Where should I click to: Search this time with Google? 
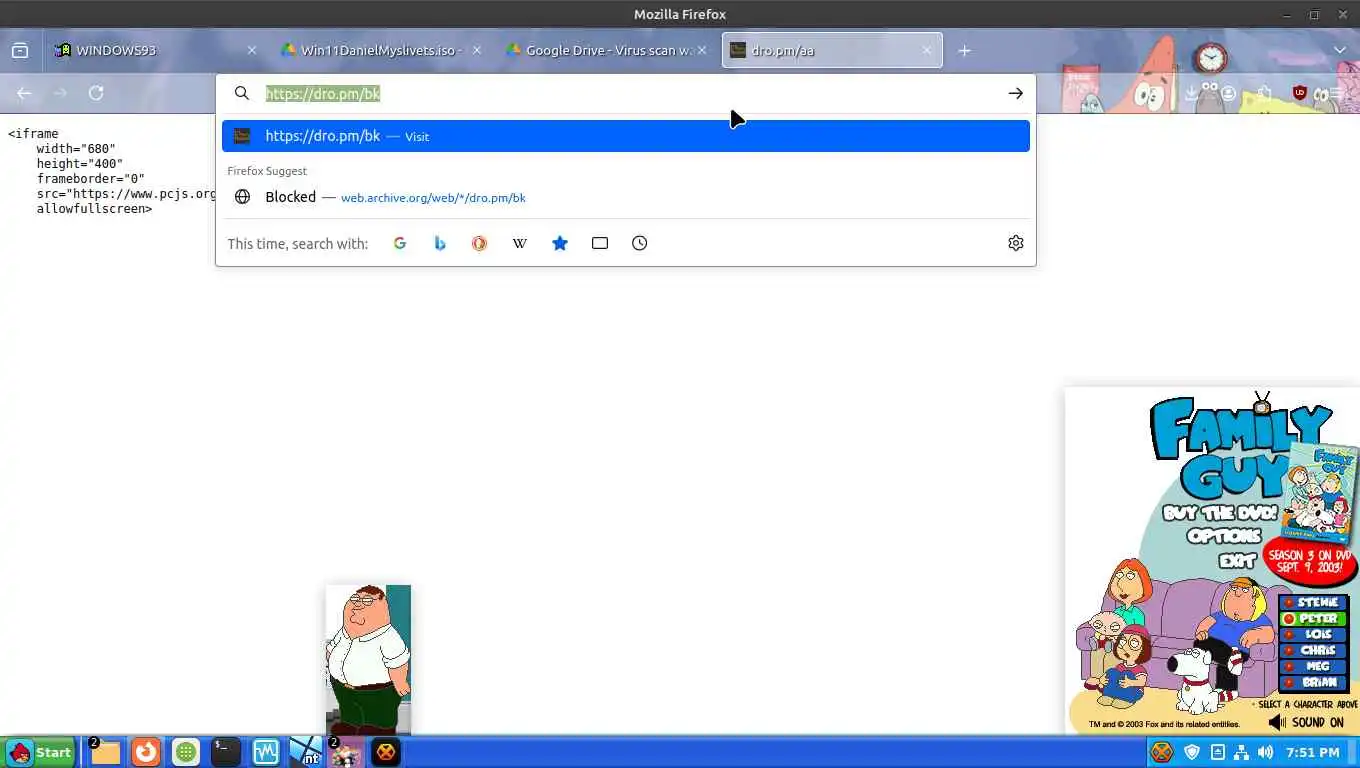pos(400,243)
